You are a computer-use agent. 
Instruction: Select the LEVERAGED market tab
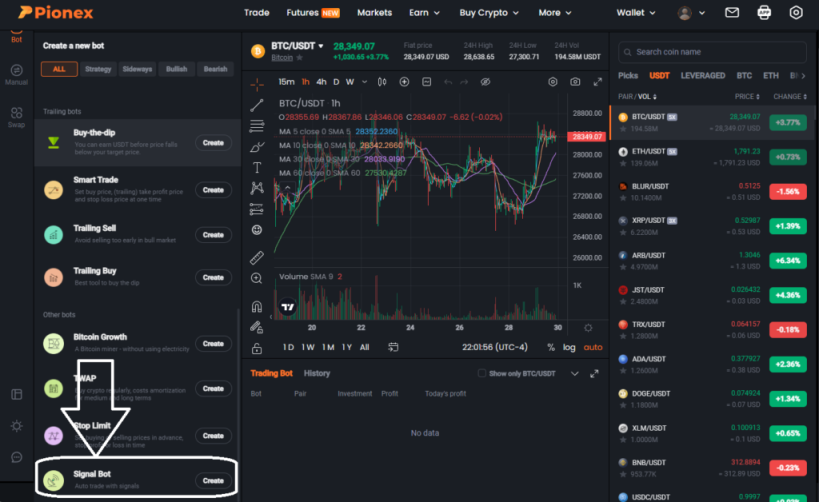703,76
